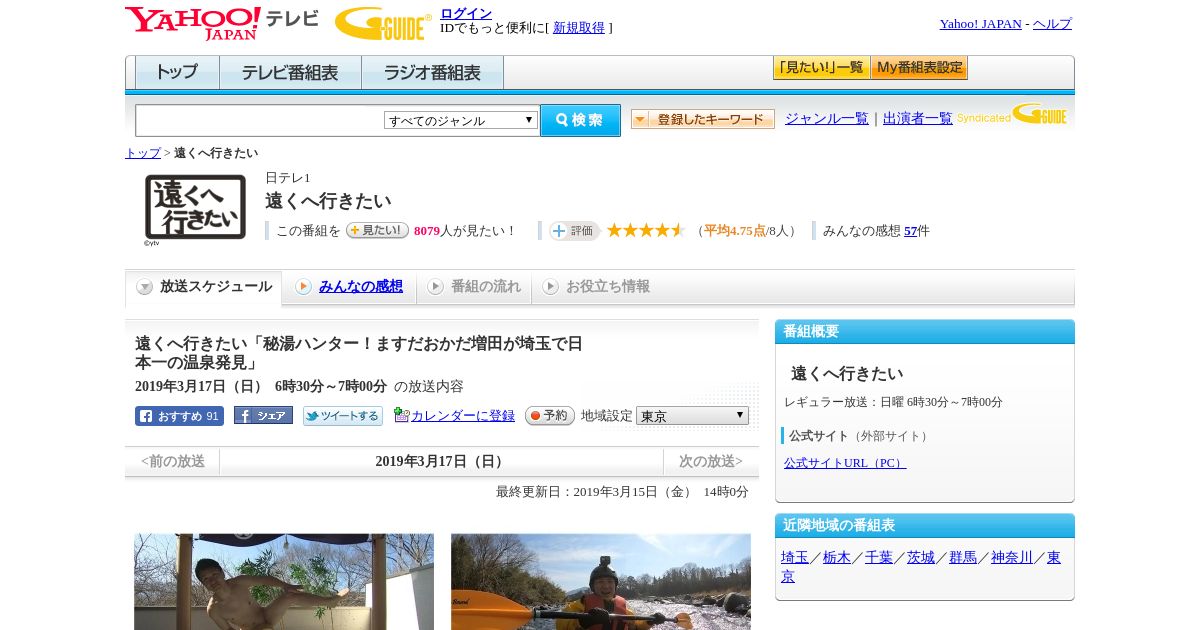Click the calendar icon beside カレンダーに登録
This screenshot has height=630, width=1200.
tap(402, 415)
